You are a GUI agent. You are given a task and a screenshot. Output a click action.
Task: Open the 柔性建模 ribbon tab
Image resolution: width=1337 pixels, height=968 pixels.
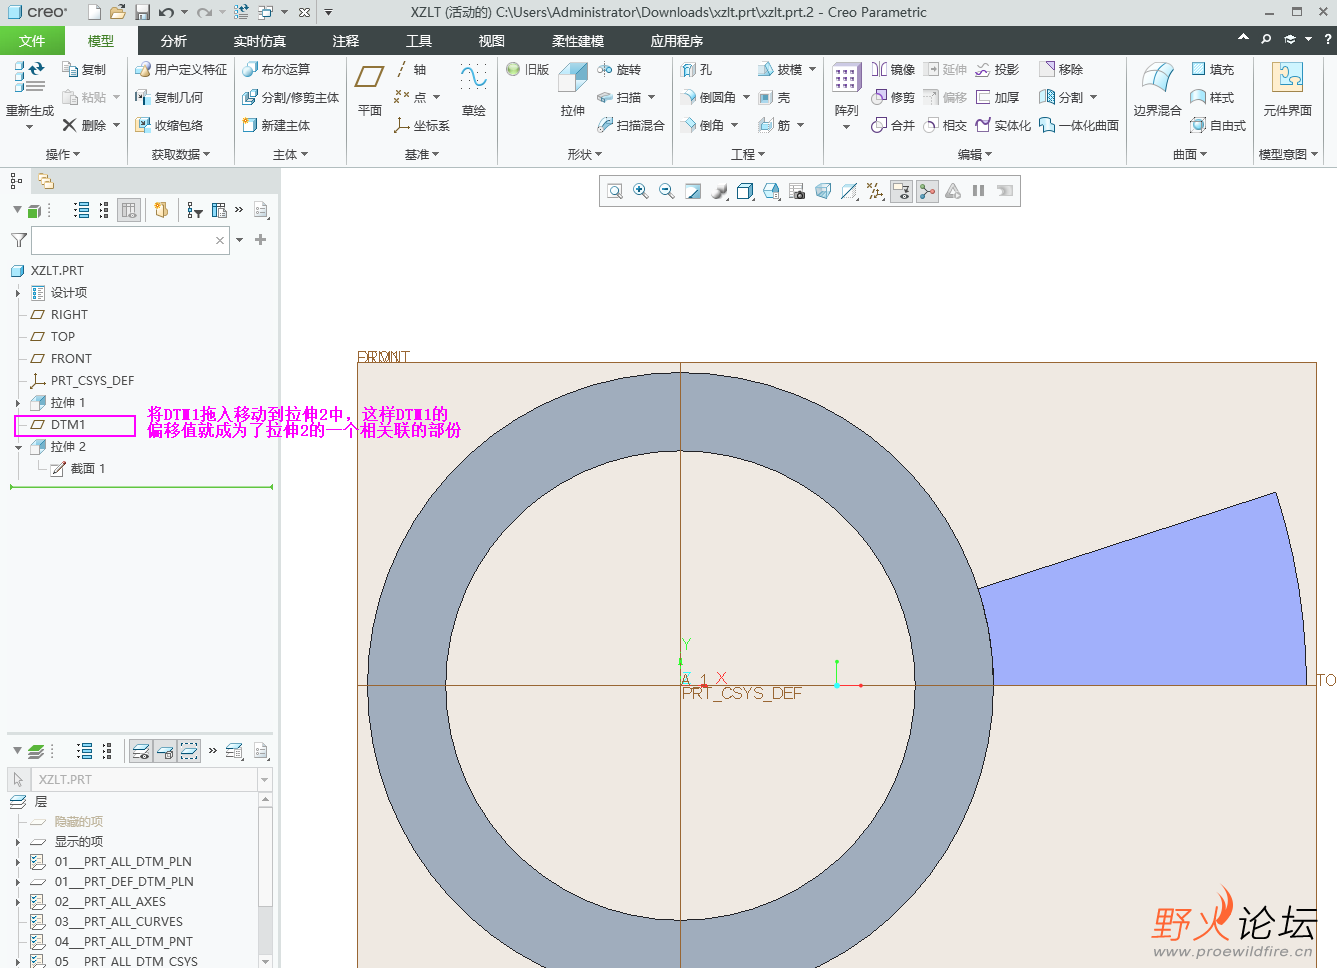[578, 41]
